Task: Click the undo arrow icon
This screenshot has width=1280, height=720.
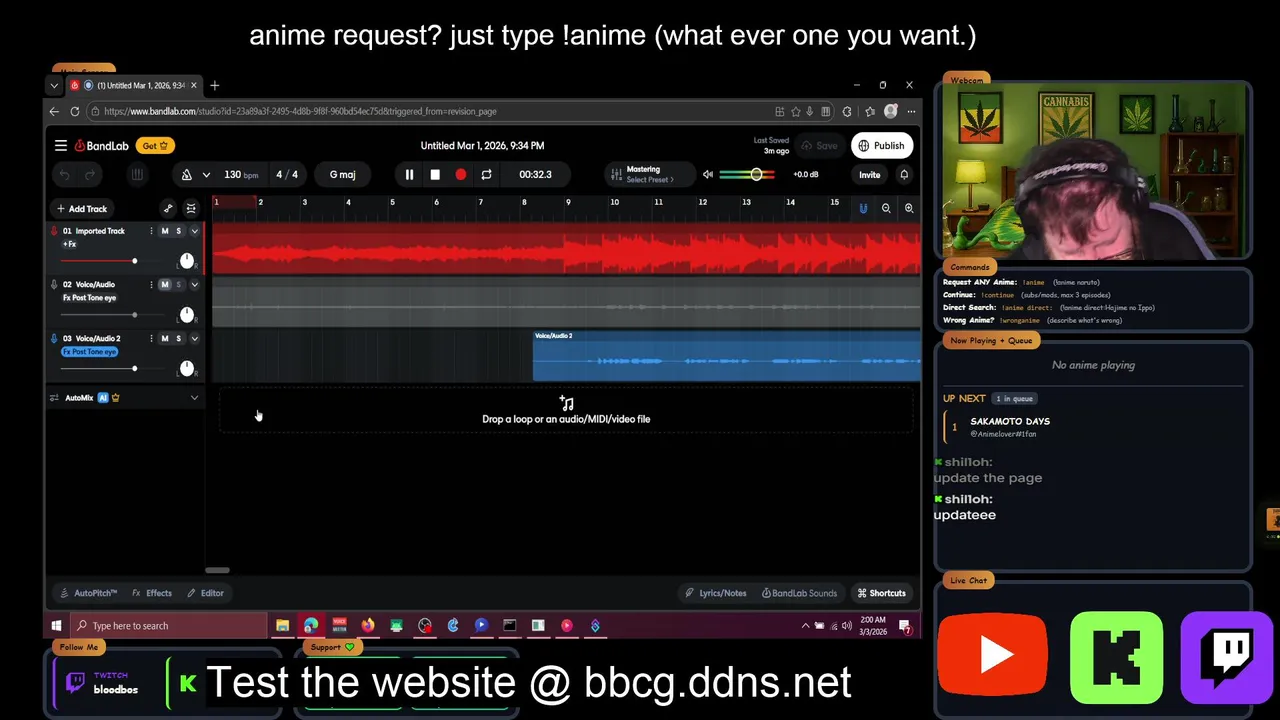Action: pos(64,175)
